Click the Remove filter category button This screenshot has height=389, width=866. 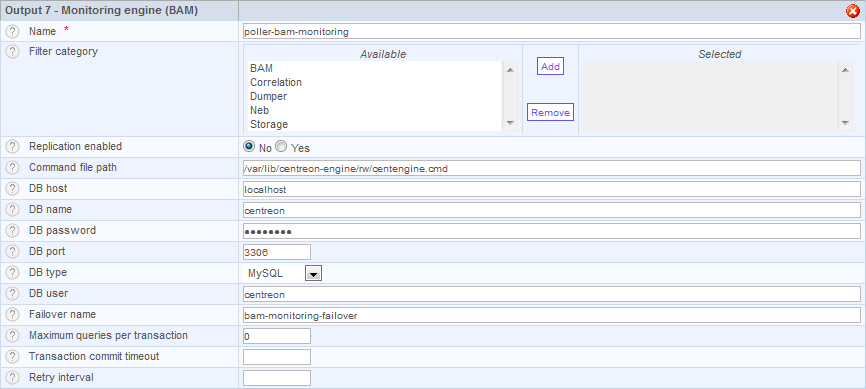pos(550,112)
